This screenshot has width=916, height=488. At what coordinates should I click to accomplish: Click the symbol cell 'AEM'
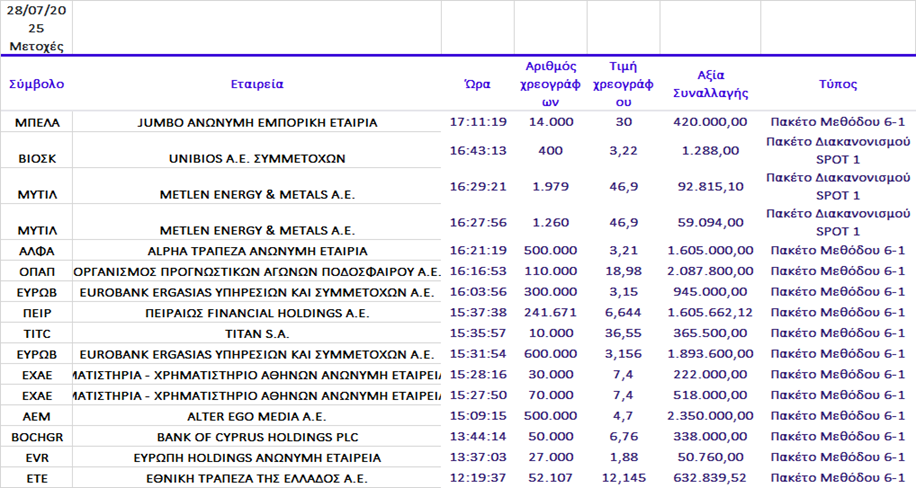(x=37, y=417)
